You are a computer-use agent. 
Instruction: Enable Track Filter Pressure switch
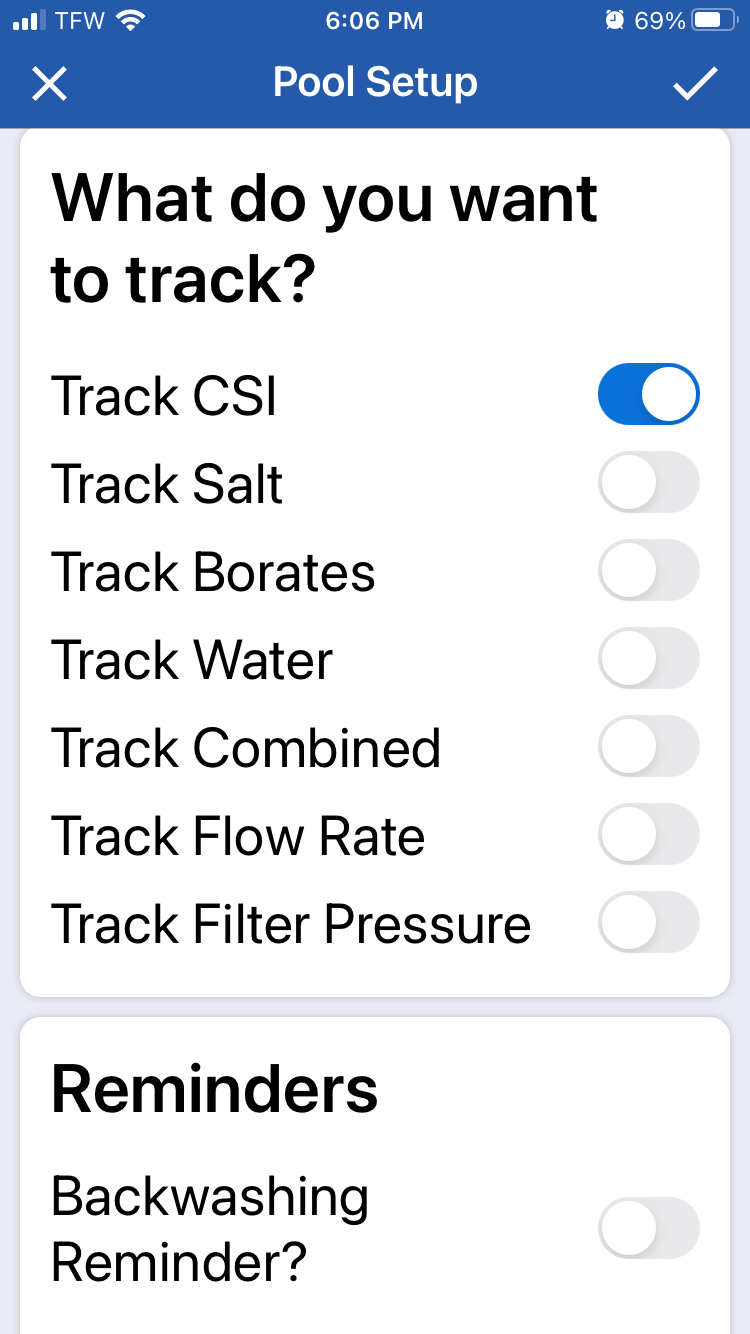(648, 922)
